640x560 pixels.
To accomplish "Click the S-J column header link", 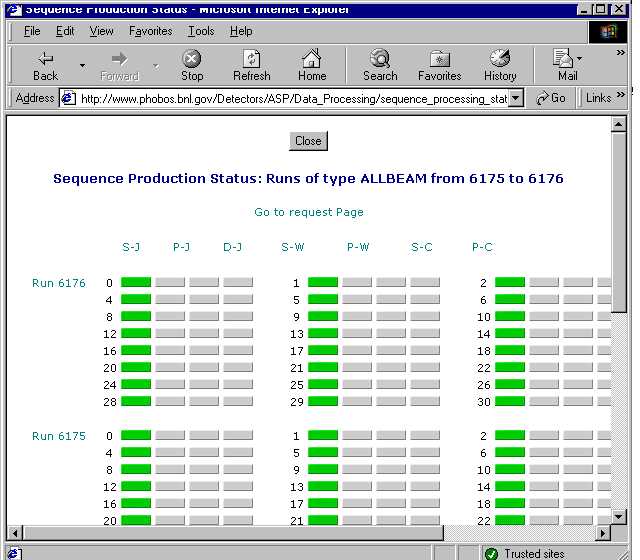I will pos(131,247).
